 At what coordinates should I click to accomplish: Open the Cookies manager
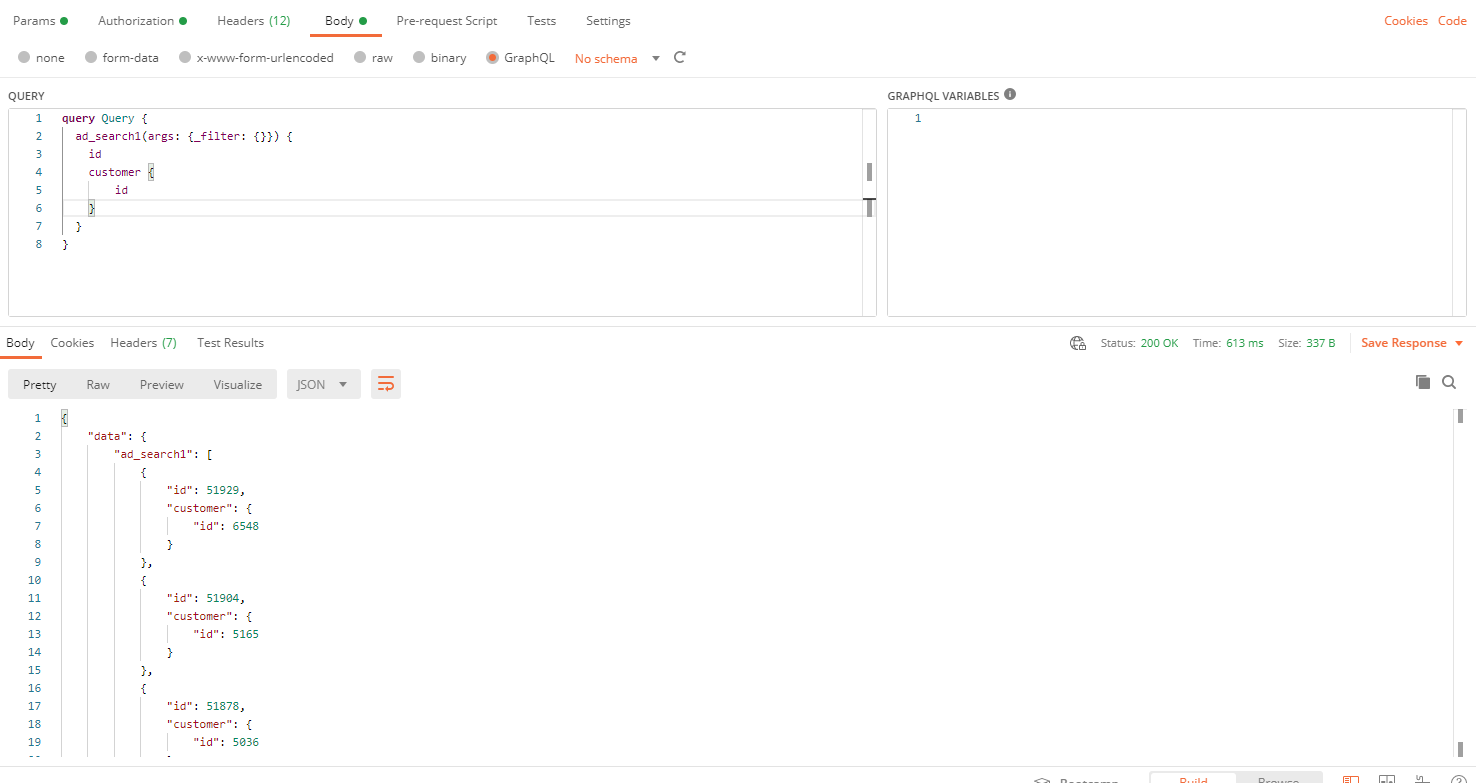click(x=1406, y=20)
